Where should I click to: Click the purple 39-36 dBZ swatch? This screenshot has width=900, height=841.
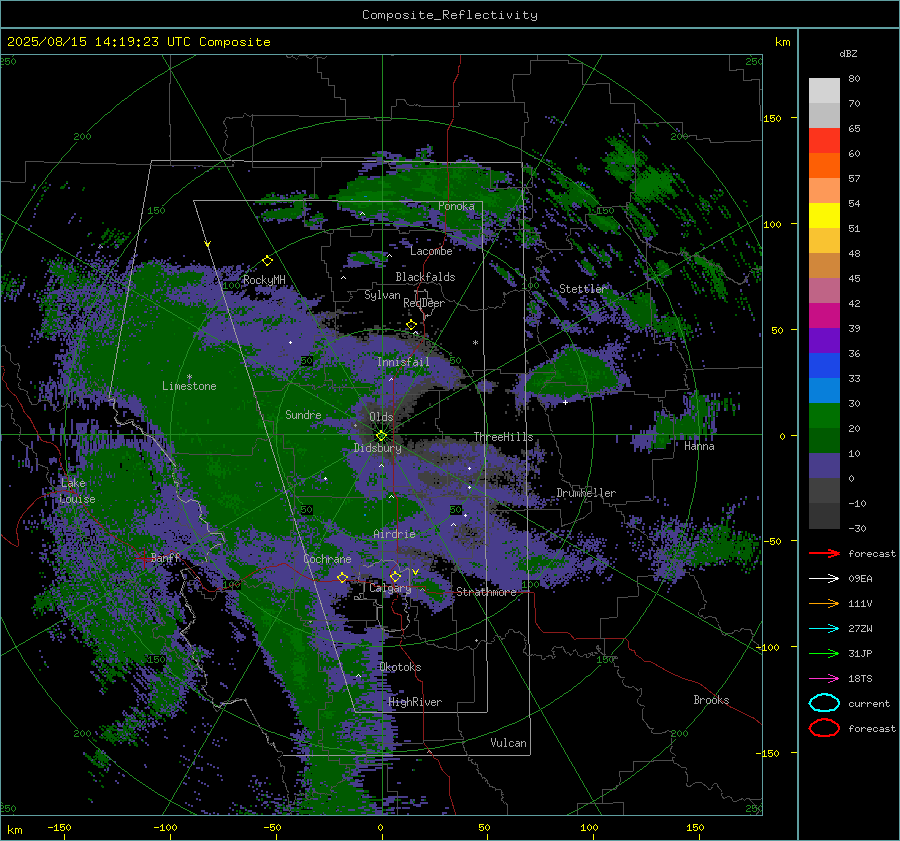pyautogui.click(x=824, y=341)
